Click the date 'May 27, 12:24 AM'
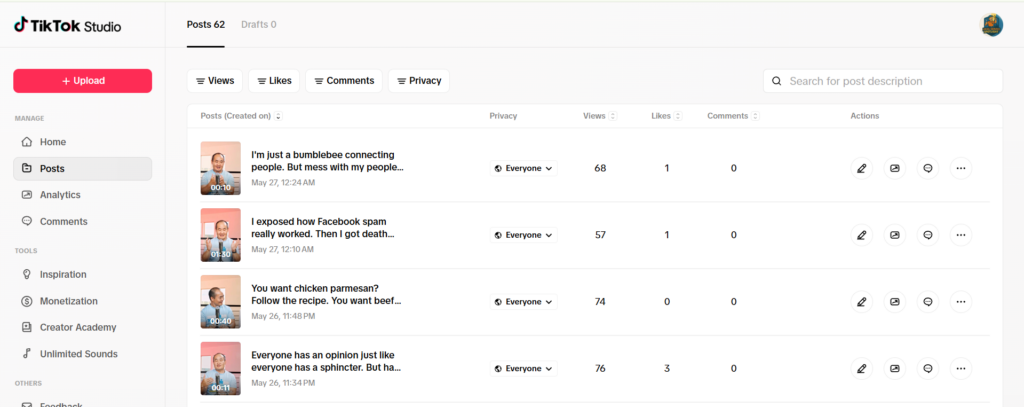This screenshot has width=1024, height=407. [283, 183]
